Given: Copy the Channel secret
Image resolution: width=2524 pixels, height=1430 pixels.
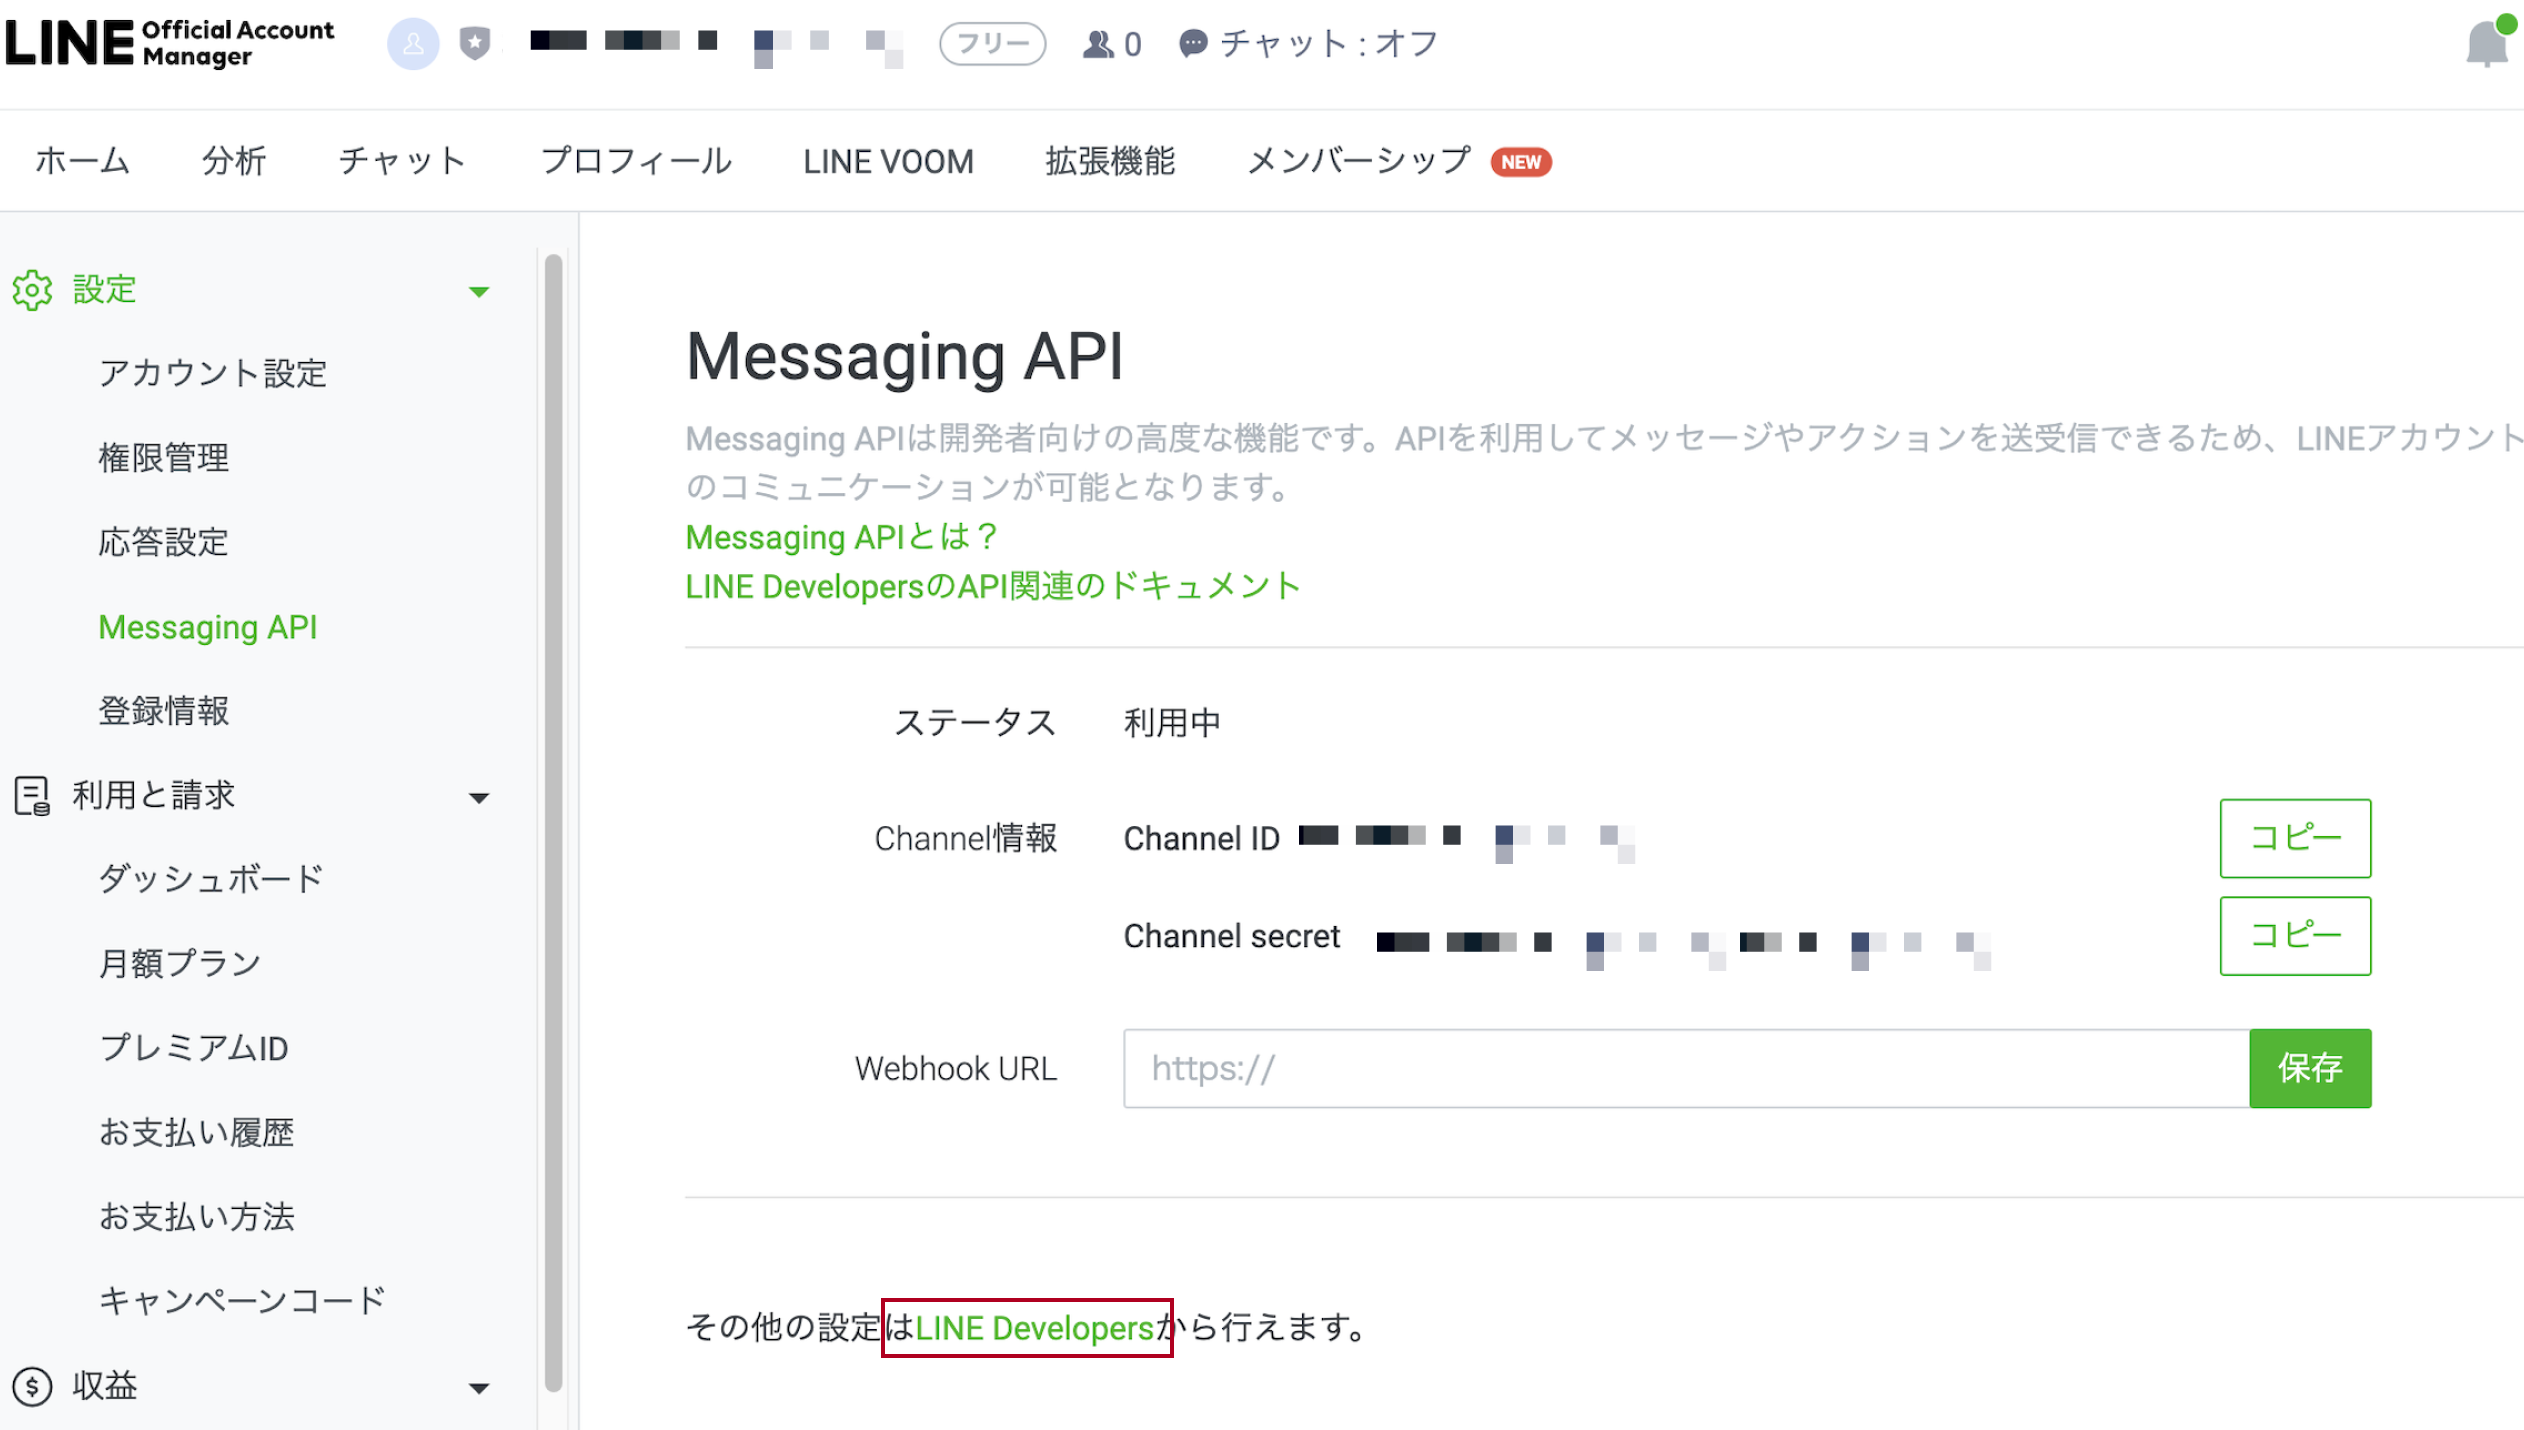Looking at the screenshot, I should [2295, 936].
